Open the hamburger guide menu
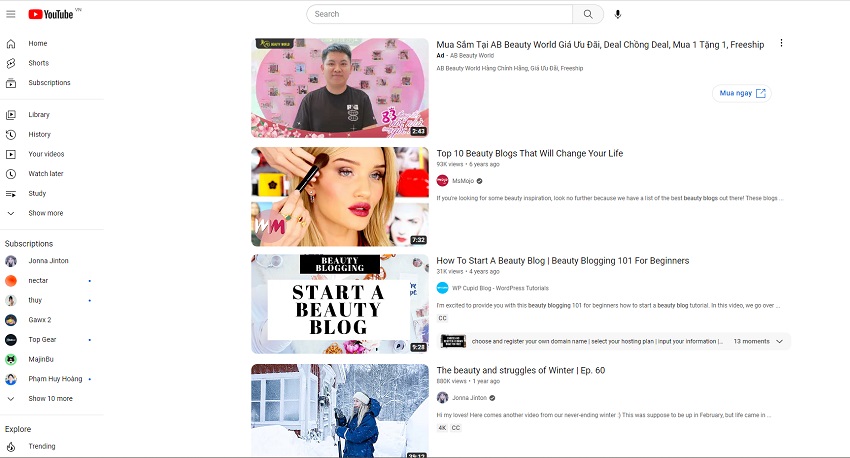This screenshot has height=458, width=850. coord(11,14)
